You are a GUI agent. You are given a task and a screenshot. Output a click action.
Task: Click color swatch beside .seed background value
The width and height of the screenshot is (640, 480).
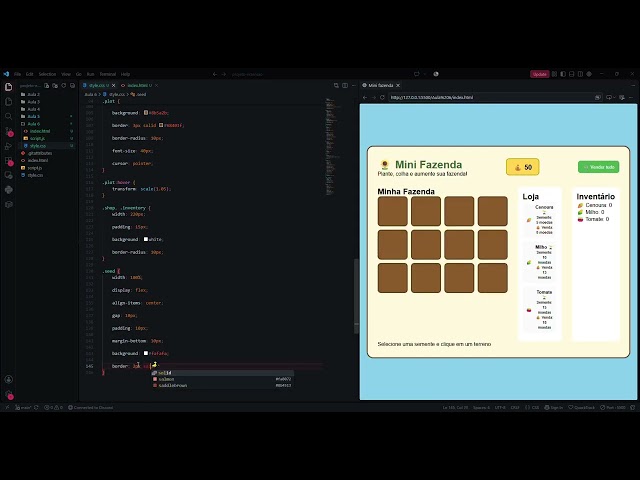(x=146, y=353)
